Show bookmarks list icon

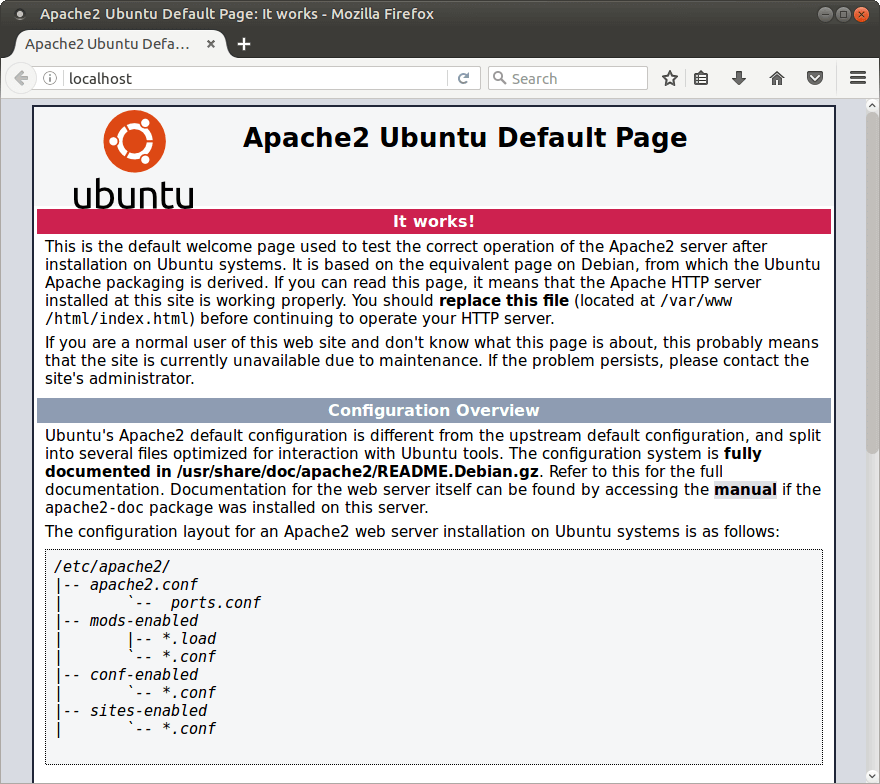pyautogui.click(x=700, y=78)
